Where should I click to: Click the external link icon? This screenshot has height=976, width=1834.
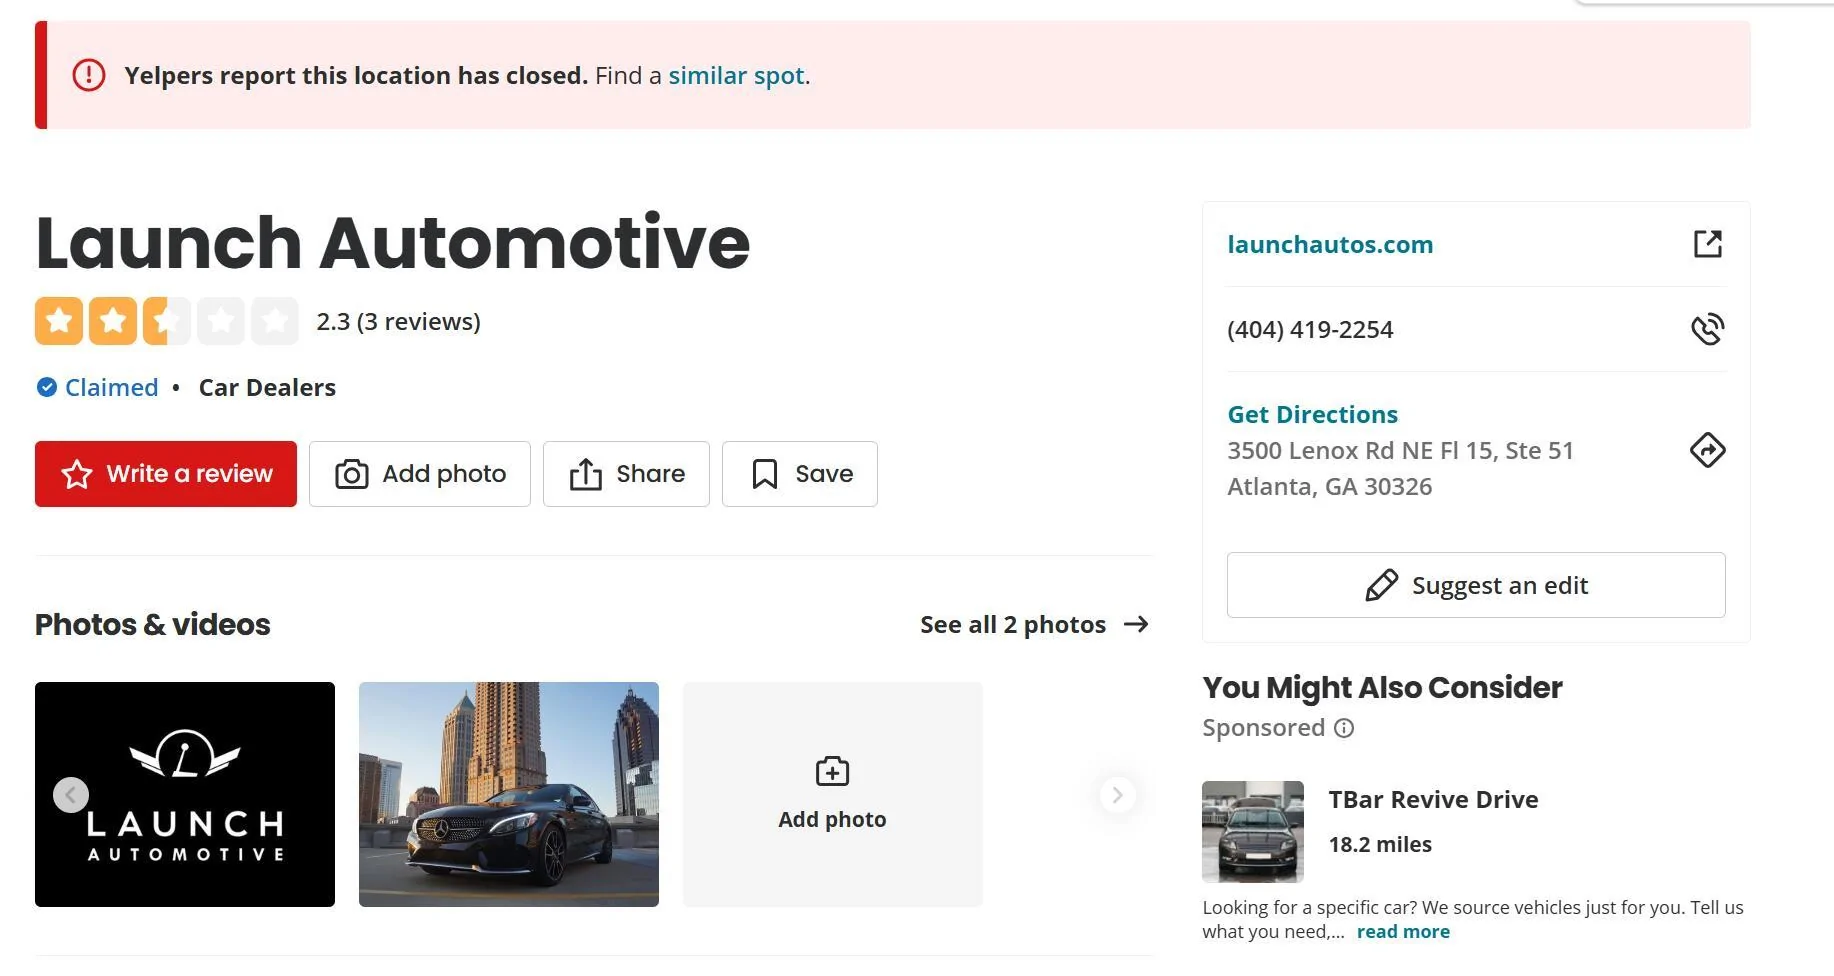point(1708,244)
